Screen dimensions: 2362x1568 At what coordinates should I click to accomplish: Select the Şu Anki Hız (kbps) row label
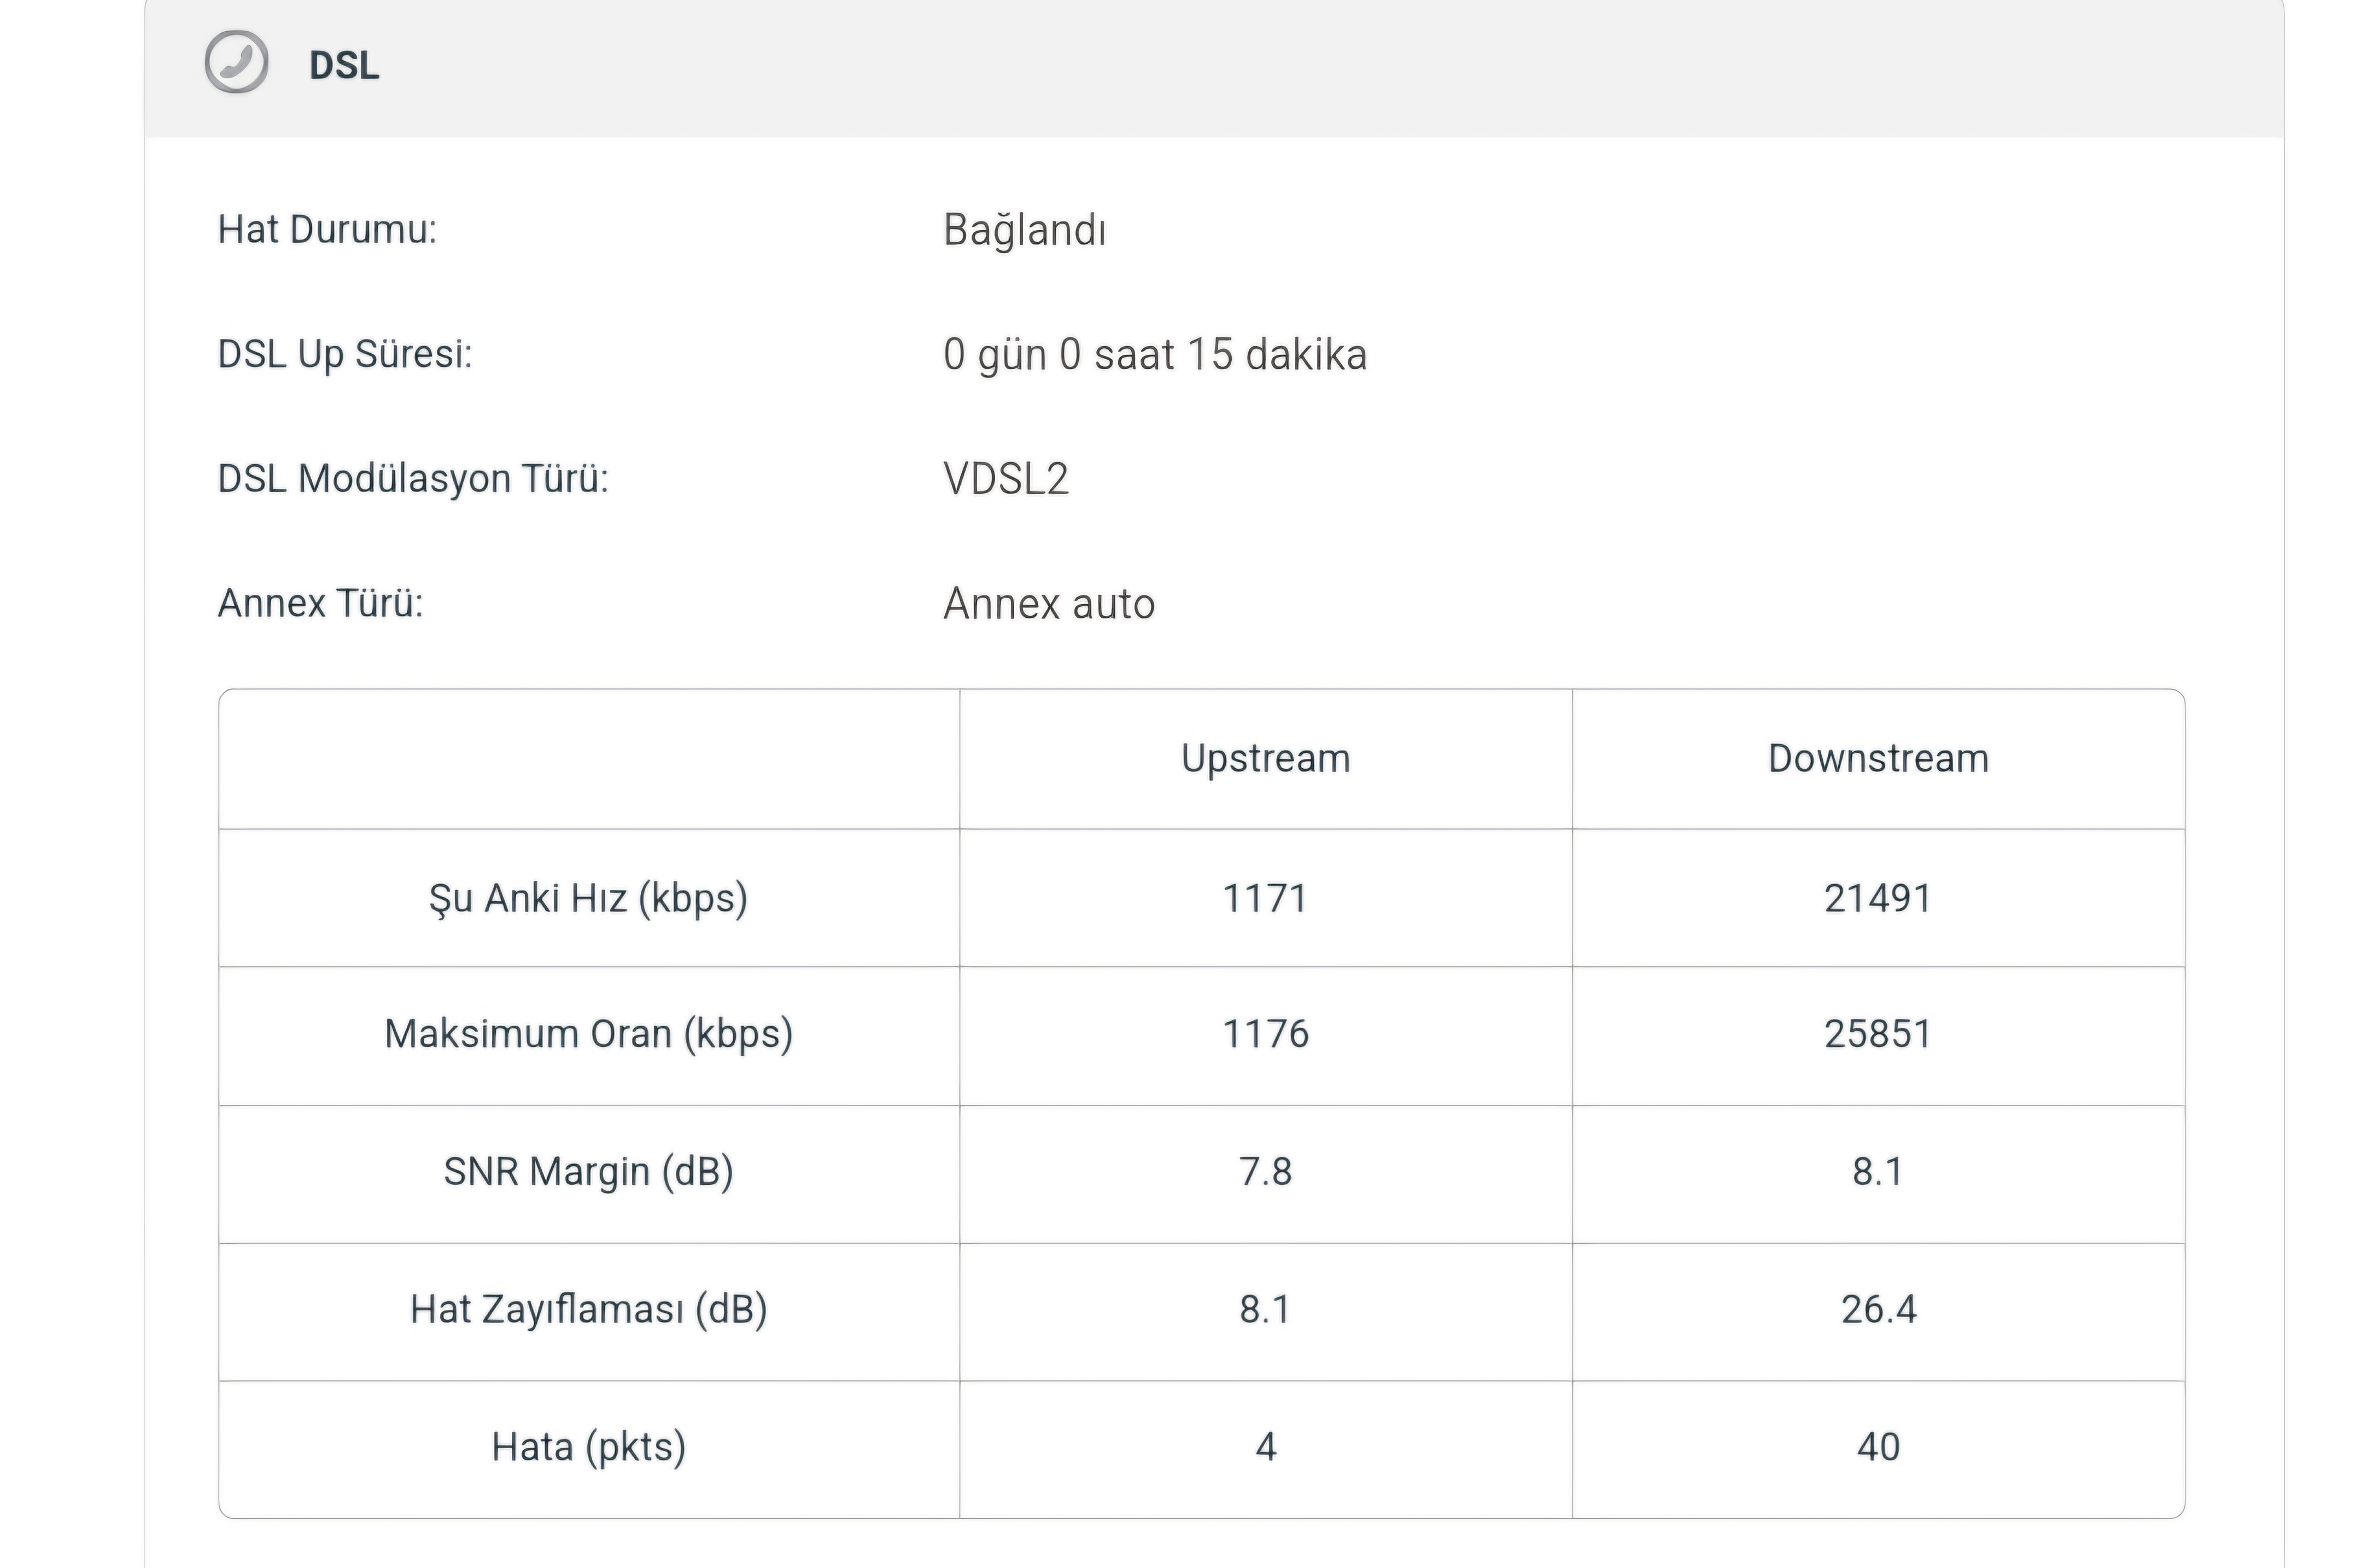(x=588, y=898)
